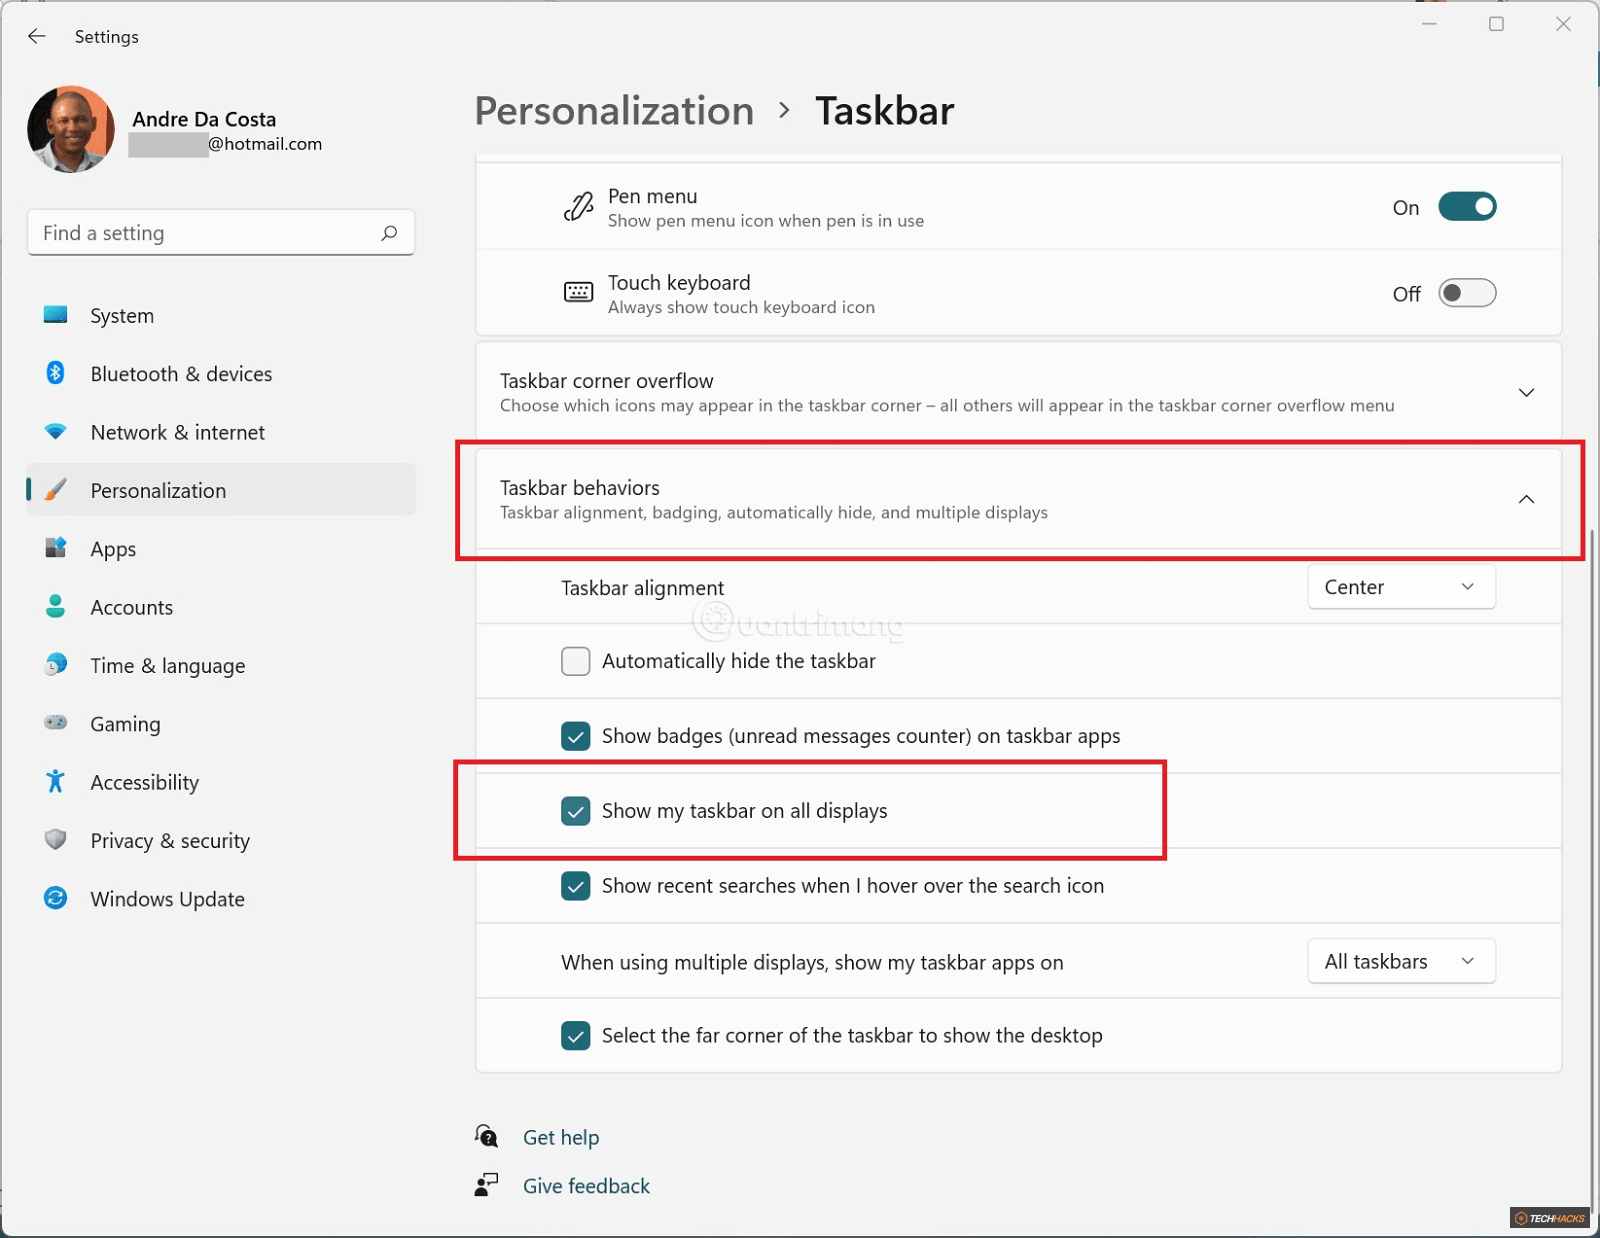The image size is (1600, 1238).
Task: Click the Get help link
Action: [x=561, y=1137]
